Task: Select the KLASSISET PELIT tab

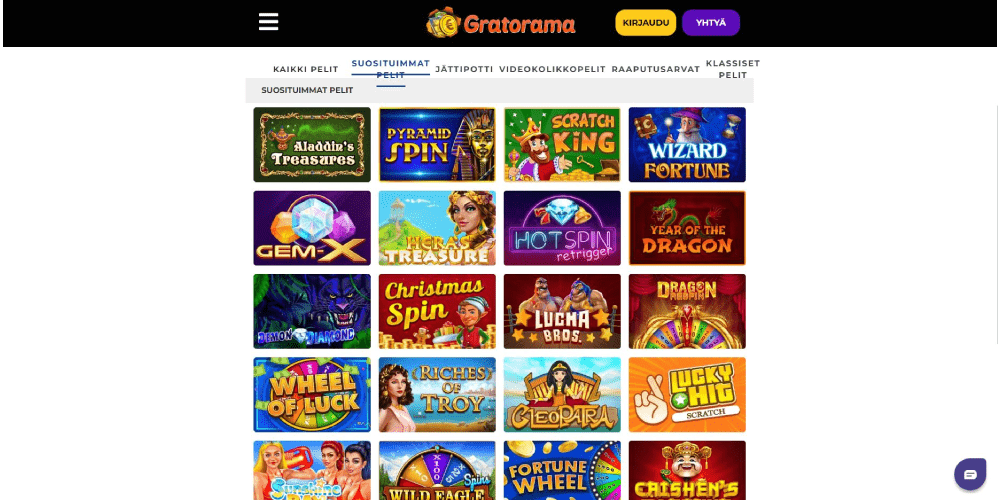Action: pos(733,69)
